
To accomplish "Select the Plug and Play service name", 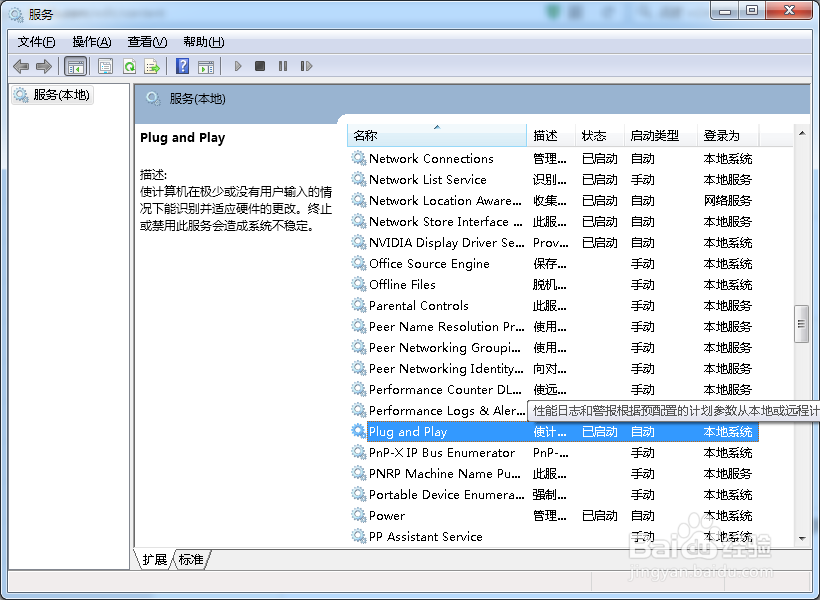I will tap(408, 432).
